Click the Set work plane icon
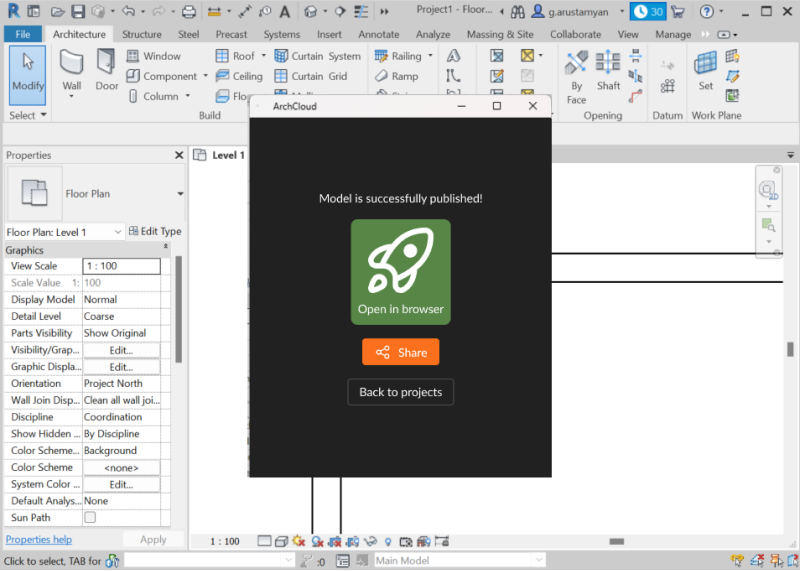Screen dimensions: 800x571 [x=706, y=70]
